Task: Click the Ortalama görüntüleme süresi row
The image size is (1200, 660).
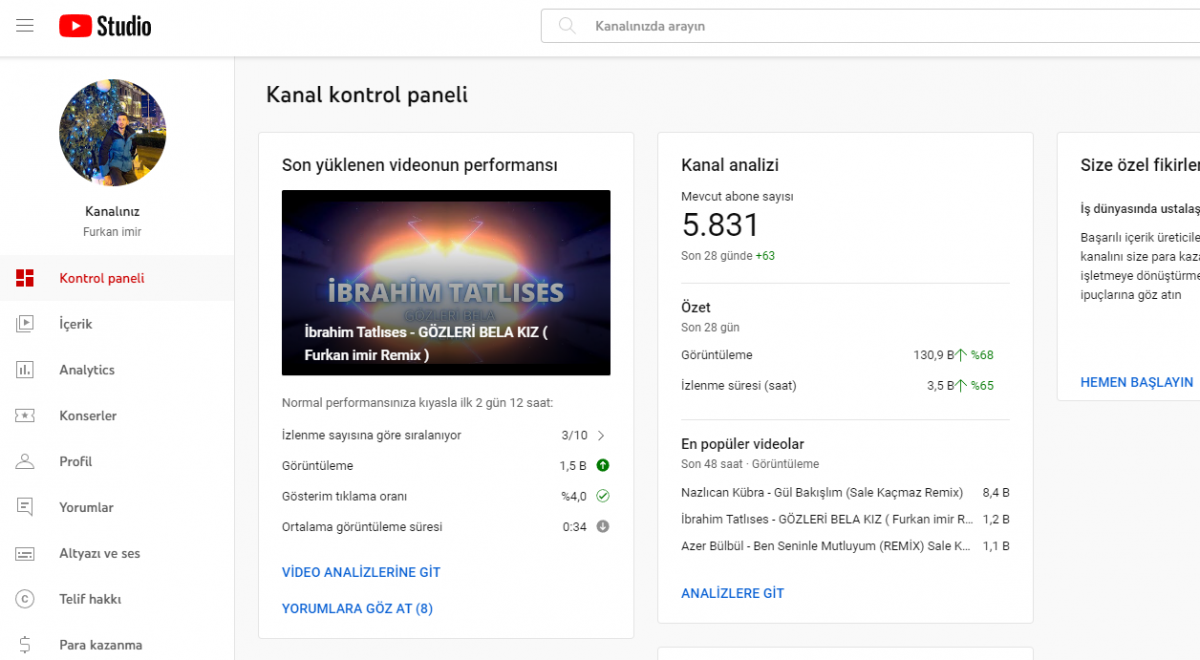Action: [x=446, y=526]
